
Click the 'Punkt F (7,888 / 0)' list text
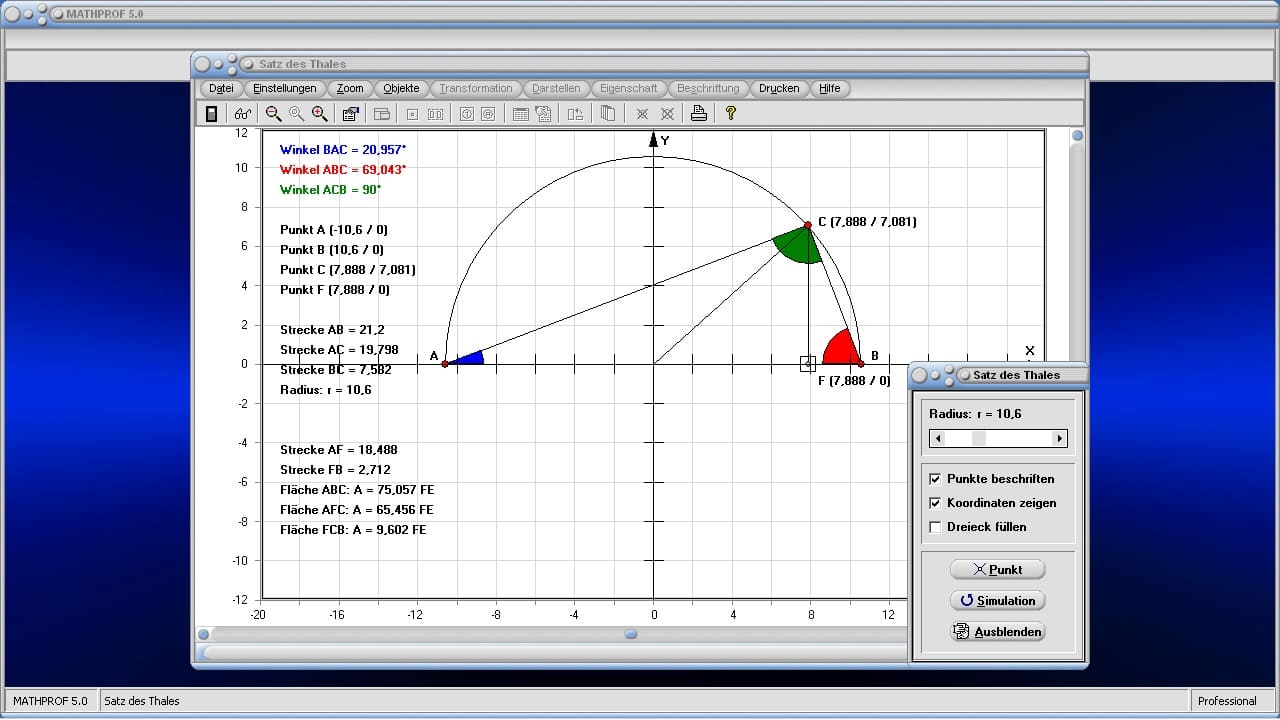pos(335,290)
